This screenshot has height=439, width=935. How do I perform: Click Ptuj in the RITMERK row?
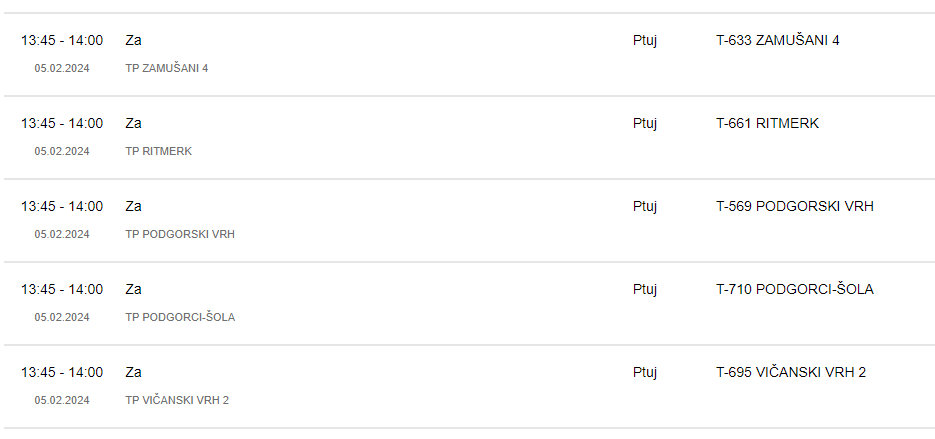[x=645, y=123]
